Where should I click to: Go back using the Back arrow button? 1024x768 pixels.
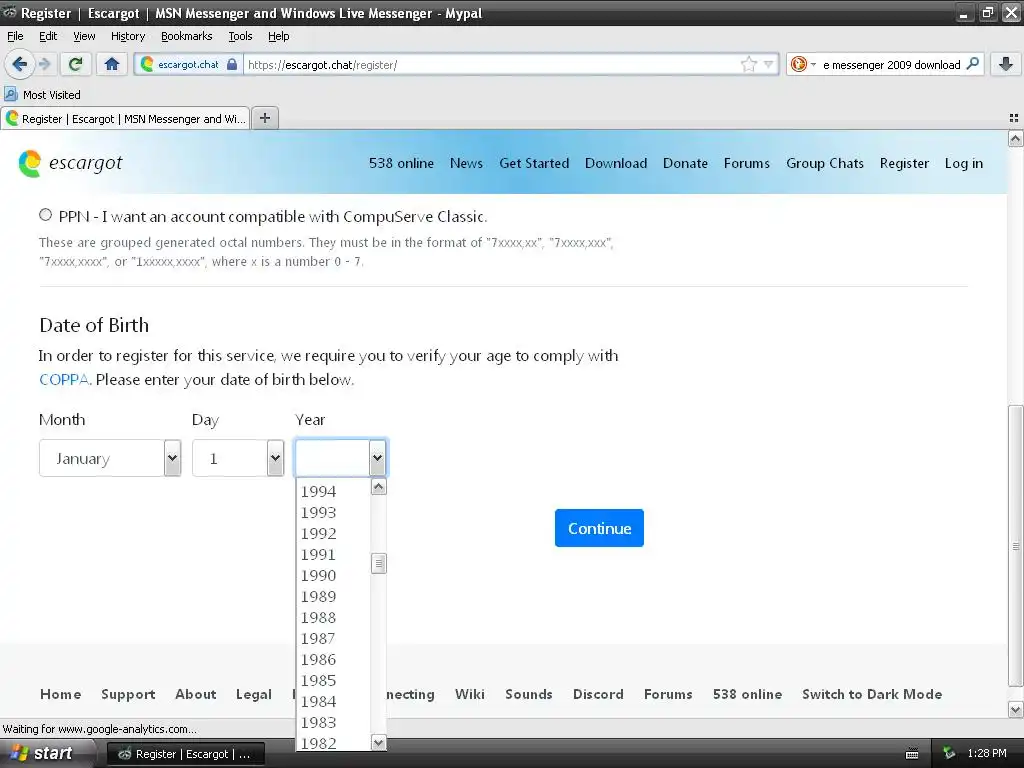(19, 64)
